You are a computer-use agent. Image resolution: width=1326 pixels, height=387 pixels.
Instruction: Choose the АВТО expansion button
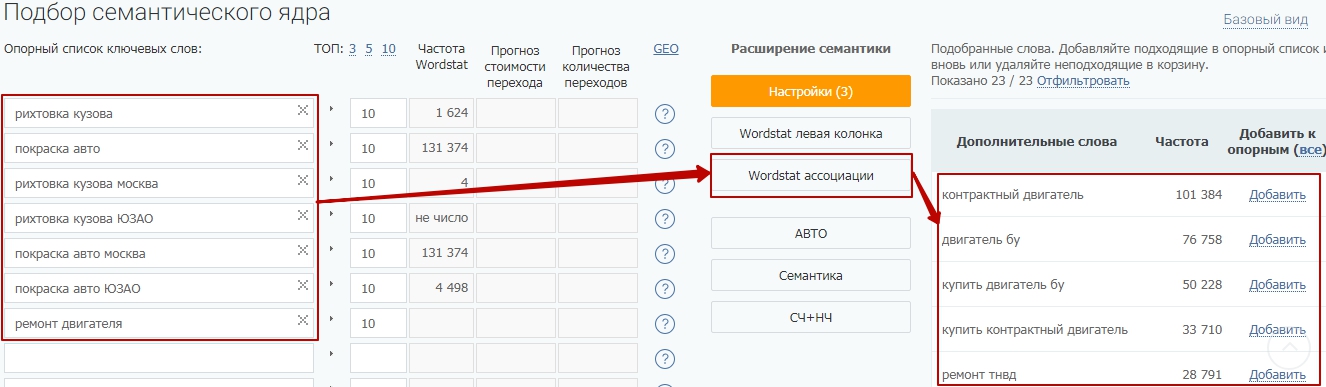(x=811, y=233)
